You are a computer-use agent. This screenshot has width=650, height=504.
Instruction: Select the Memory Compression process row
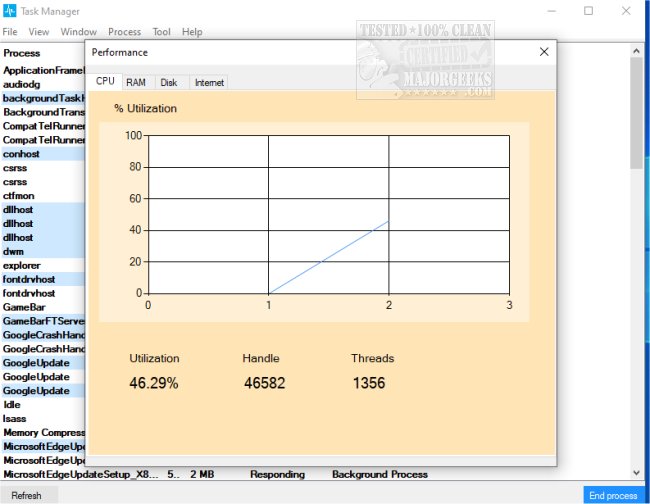(43, 432)
